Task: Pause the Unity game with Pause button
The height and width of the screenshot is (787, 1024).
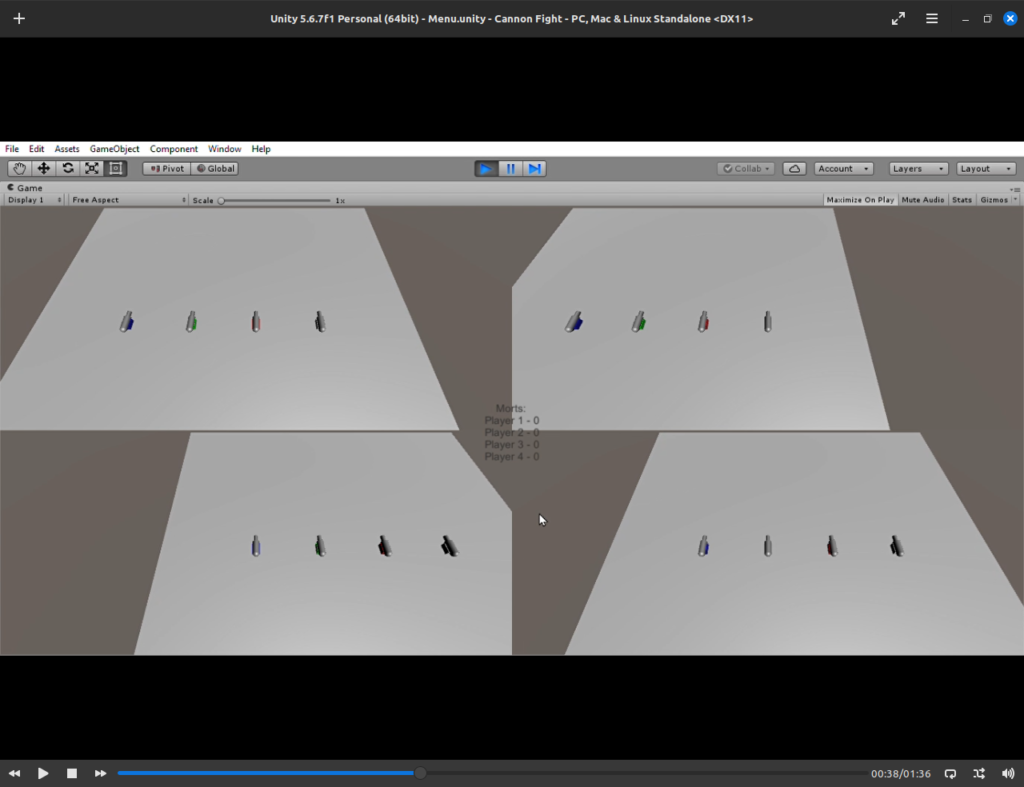Action: 511,169
